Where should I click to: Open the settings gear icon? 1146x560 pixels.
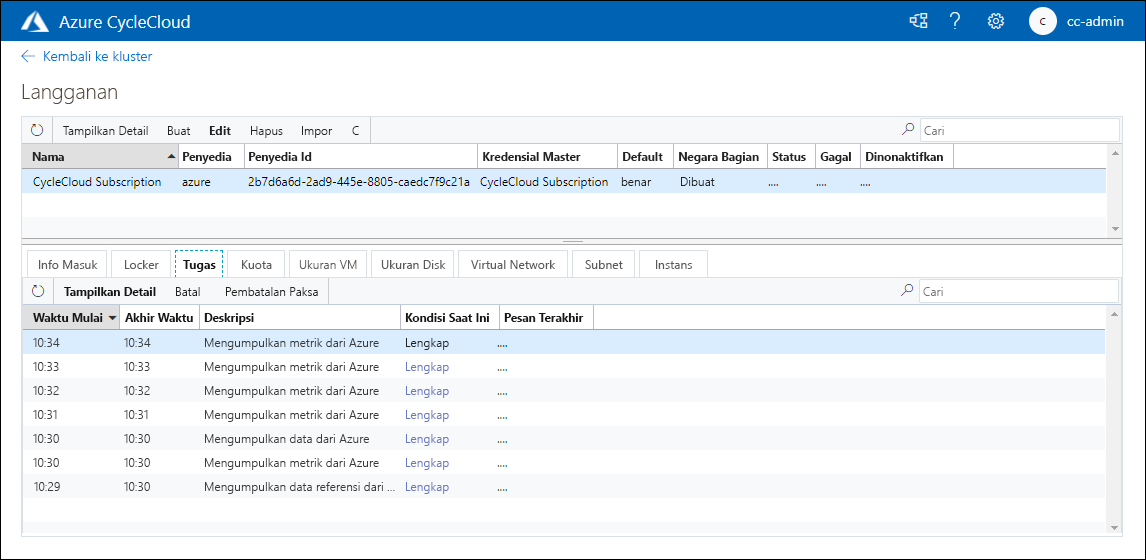tap(995, 21)
